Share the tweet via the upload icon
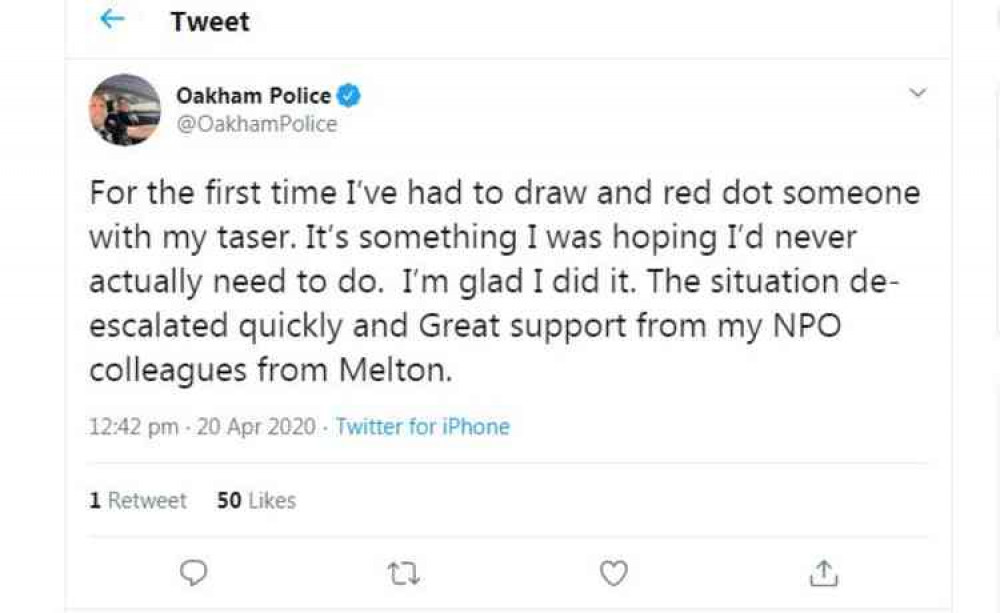Image resolution: width=1000 pixels, height=613 pixels. pyautogui.click(x=823, y=573)
